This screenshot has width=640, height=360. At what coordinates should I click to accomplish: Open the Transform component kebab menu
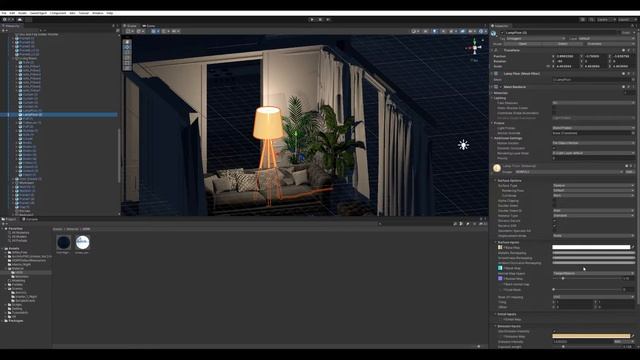[x=633, y=50]
